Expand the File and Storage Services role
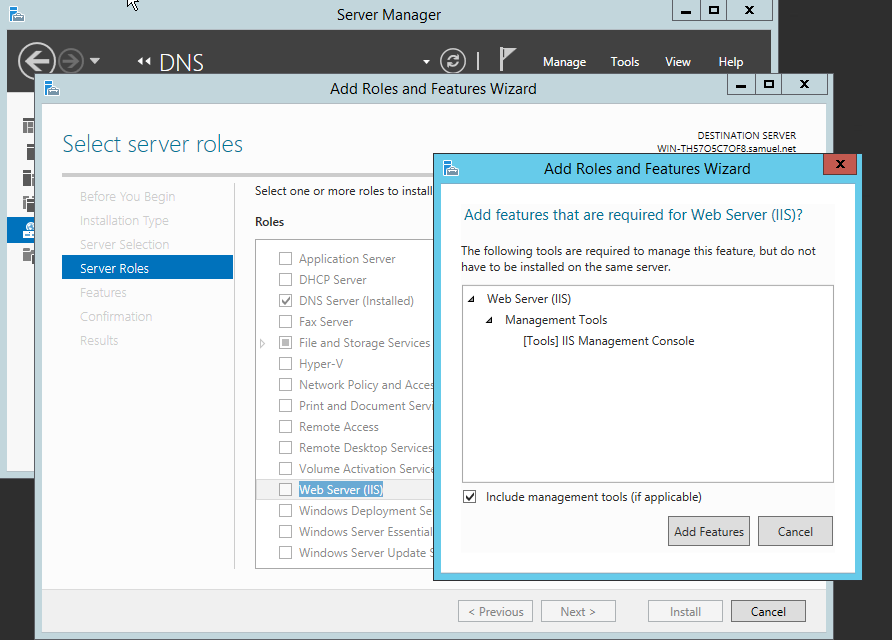 coord(261,342)
